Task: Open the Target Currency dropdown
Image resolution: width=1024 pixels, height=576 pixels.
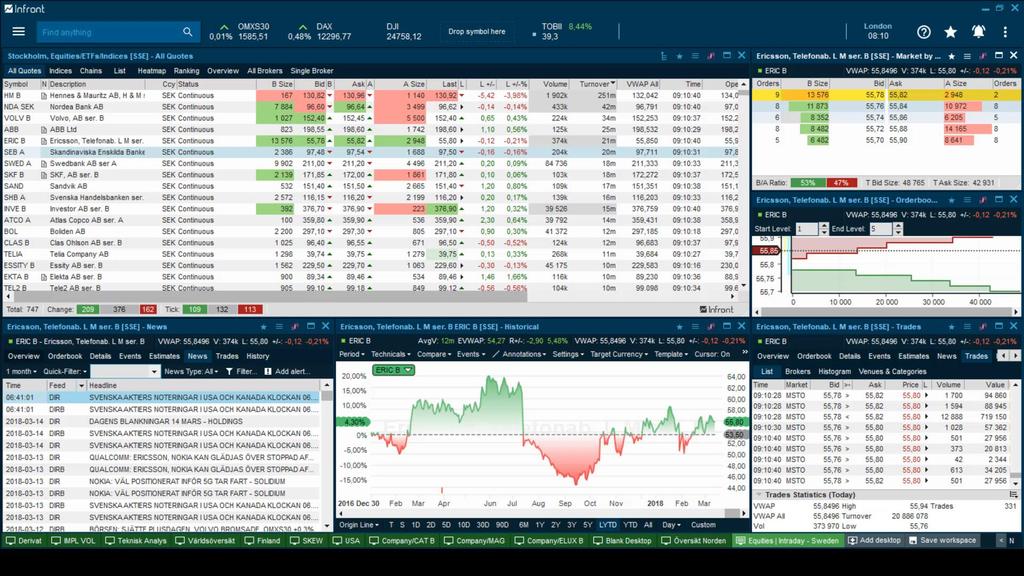Action: click(x=619, y=355)
